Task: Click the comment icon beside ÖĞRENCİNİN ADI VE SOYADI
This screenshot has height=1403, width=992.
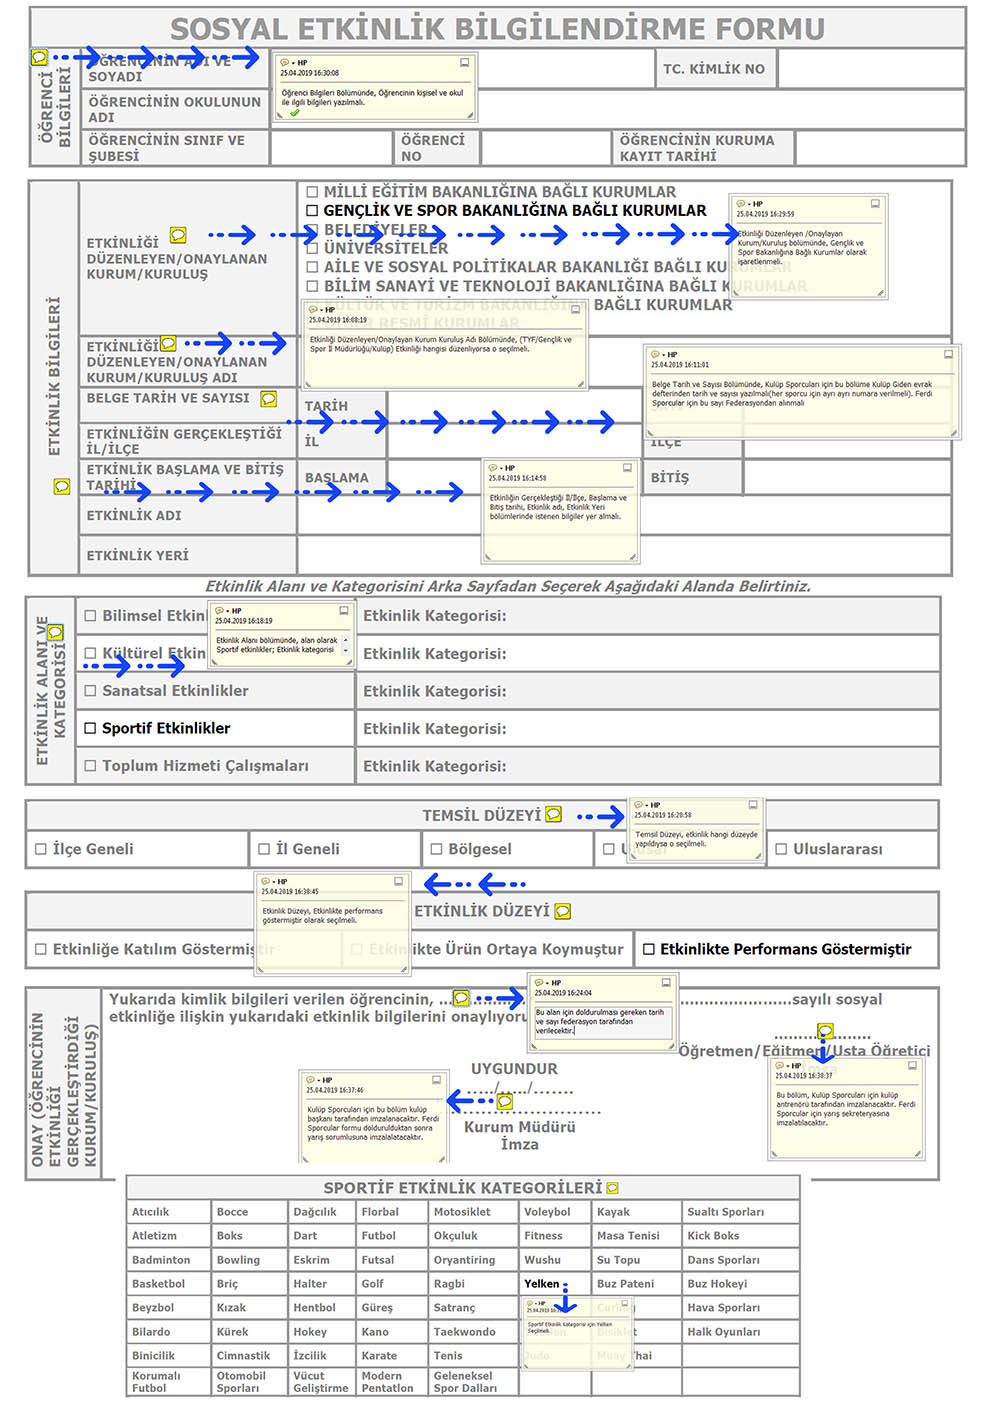Action: pyautogui.click(x=39, y=57)
